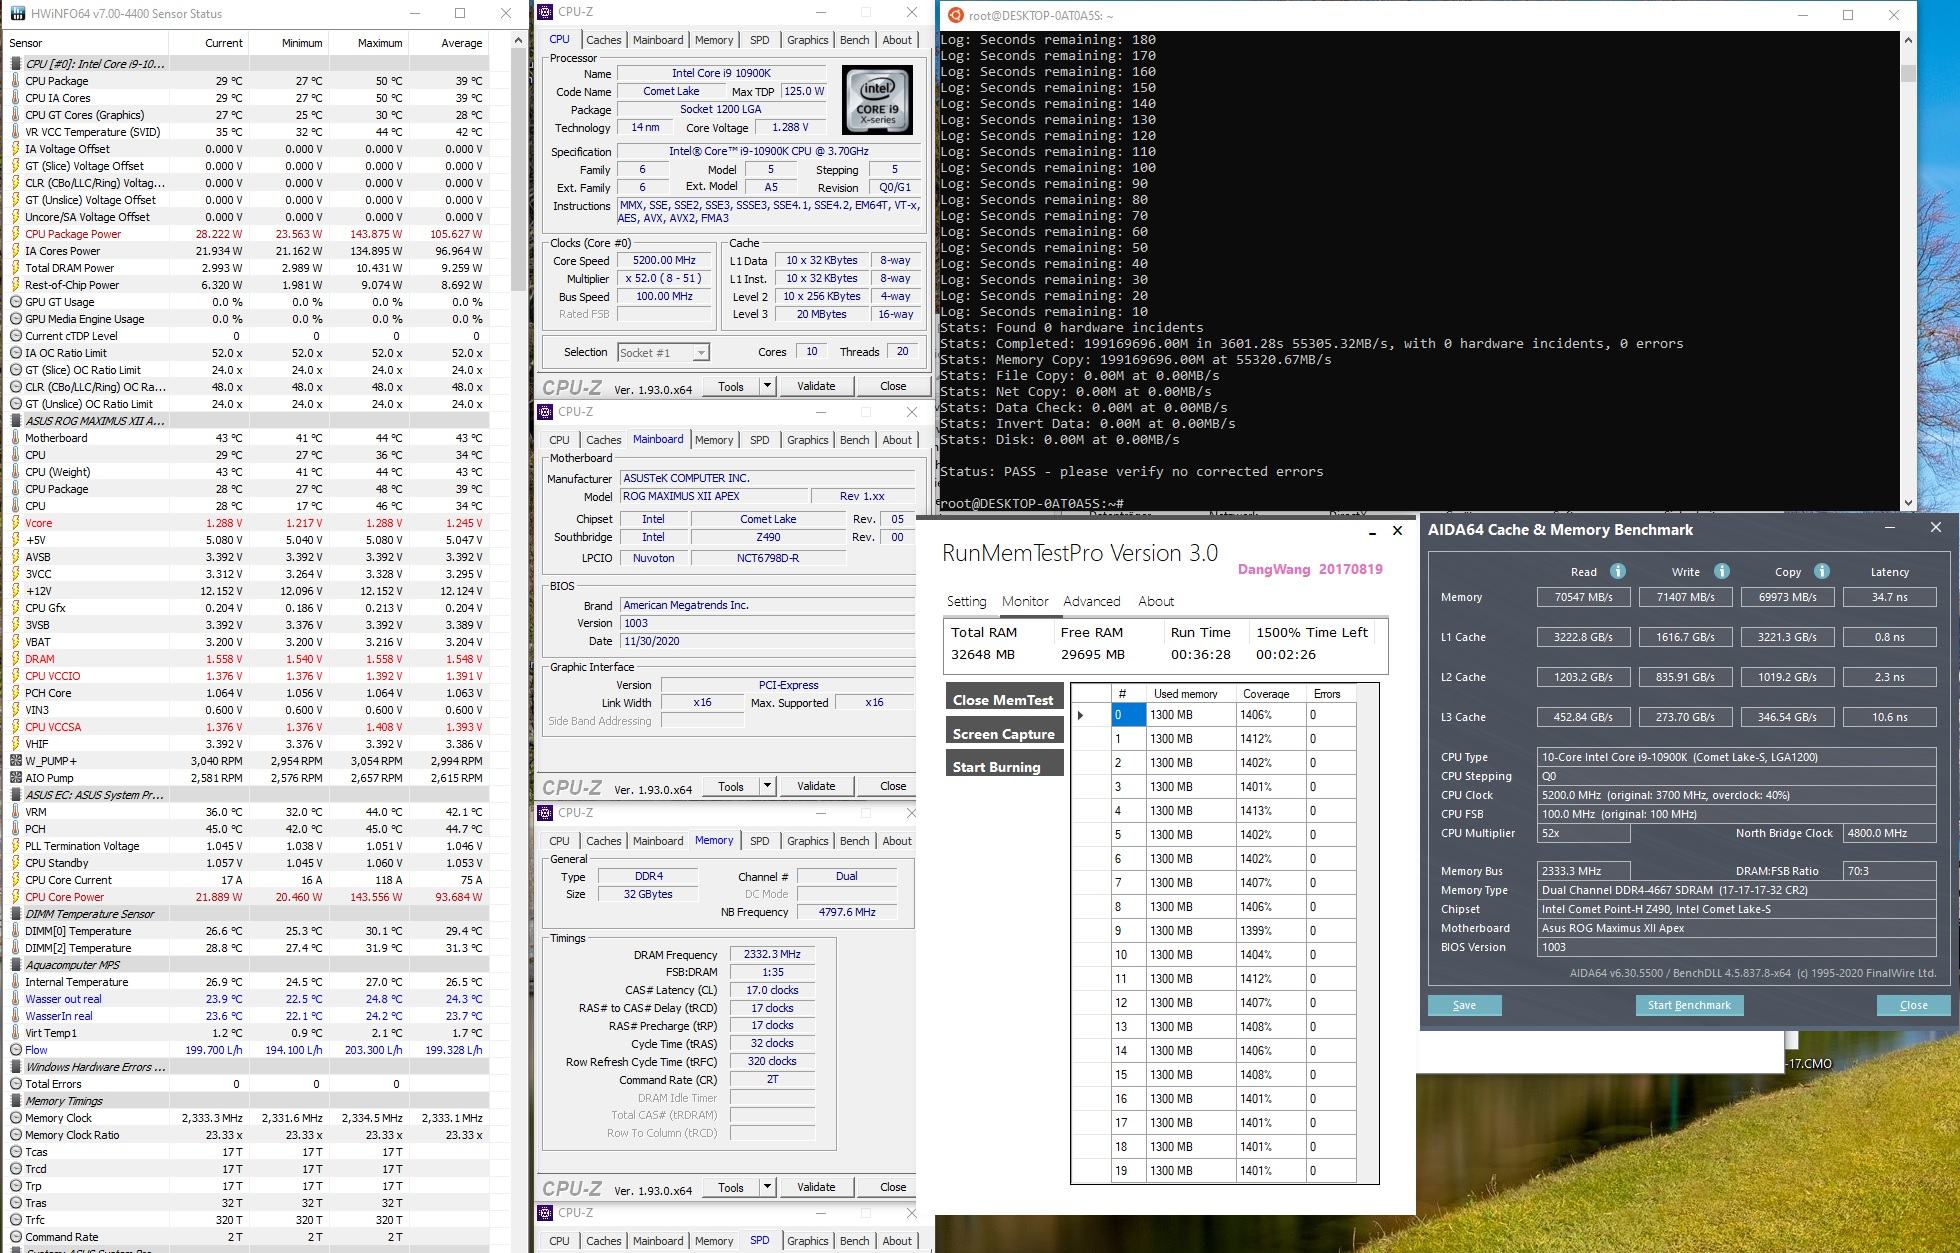
Task: Click the Save button in AIDA64
Action: [x=1464, y=1005]
